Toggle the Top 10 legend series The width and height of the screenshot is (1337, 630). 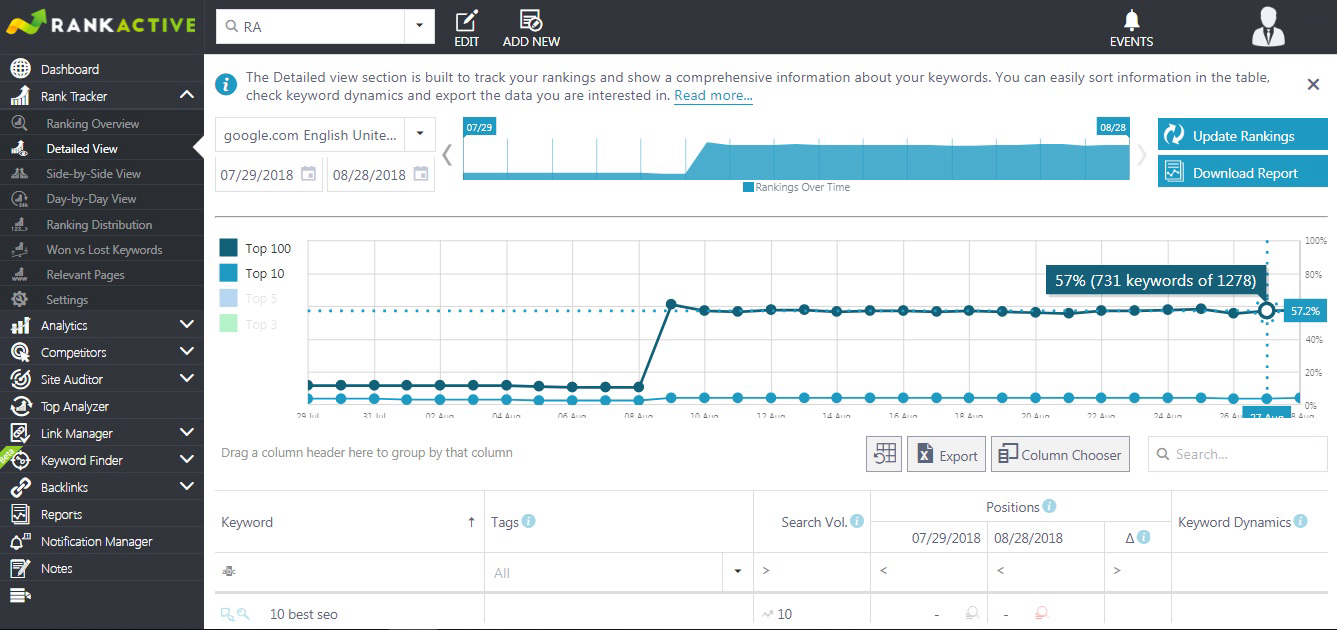252,273
